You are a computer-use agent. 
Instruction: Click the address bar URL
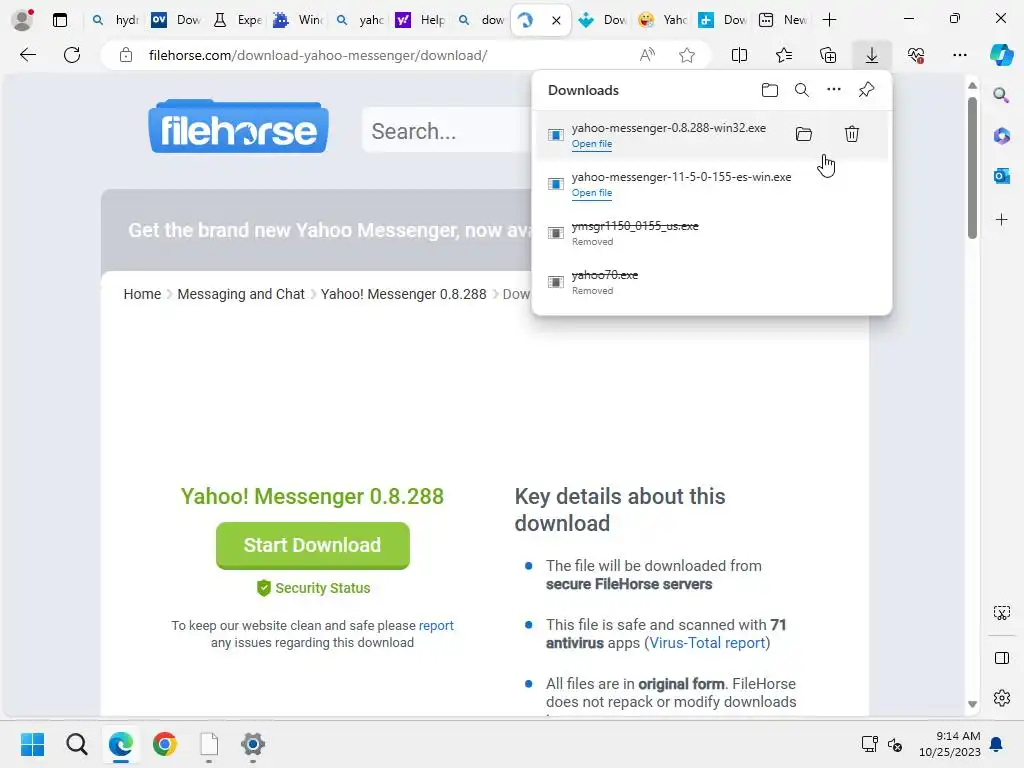click(318, 56)
